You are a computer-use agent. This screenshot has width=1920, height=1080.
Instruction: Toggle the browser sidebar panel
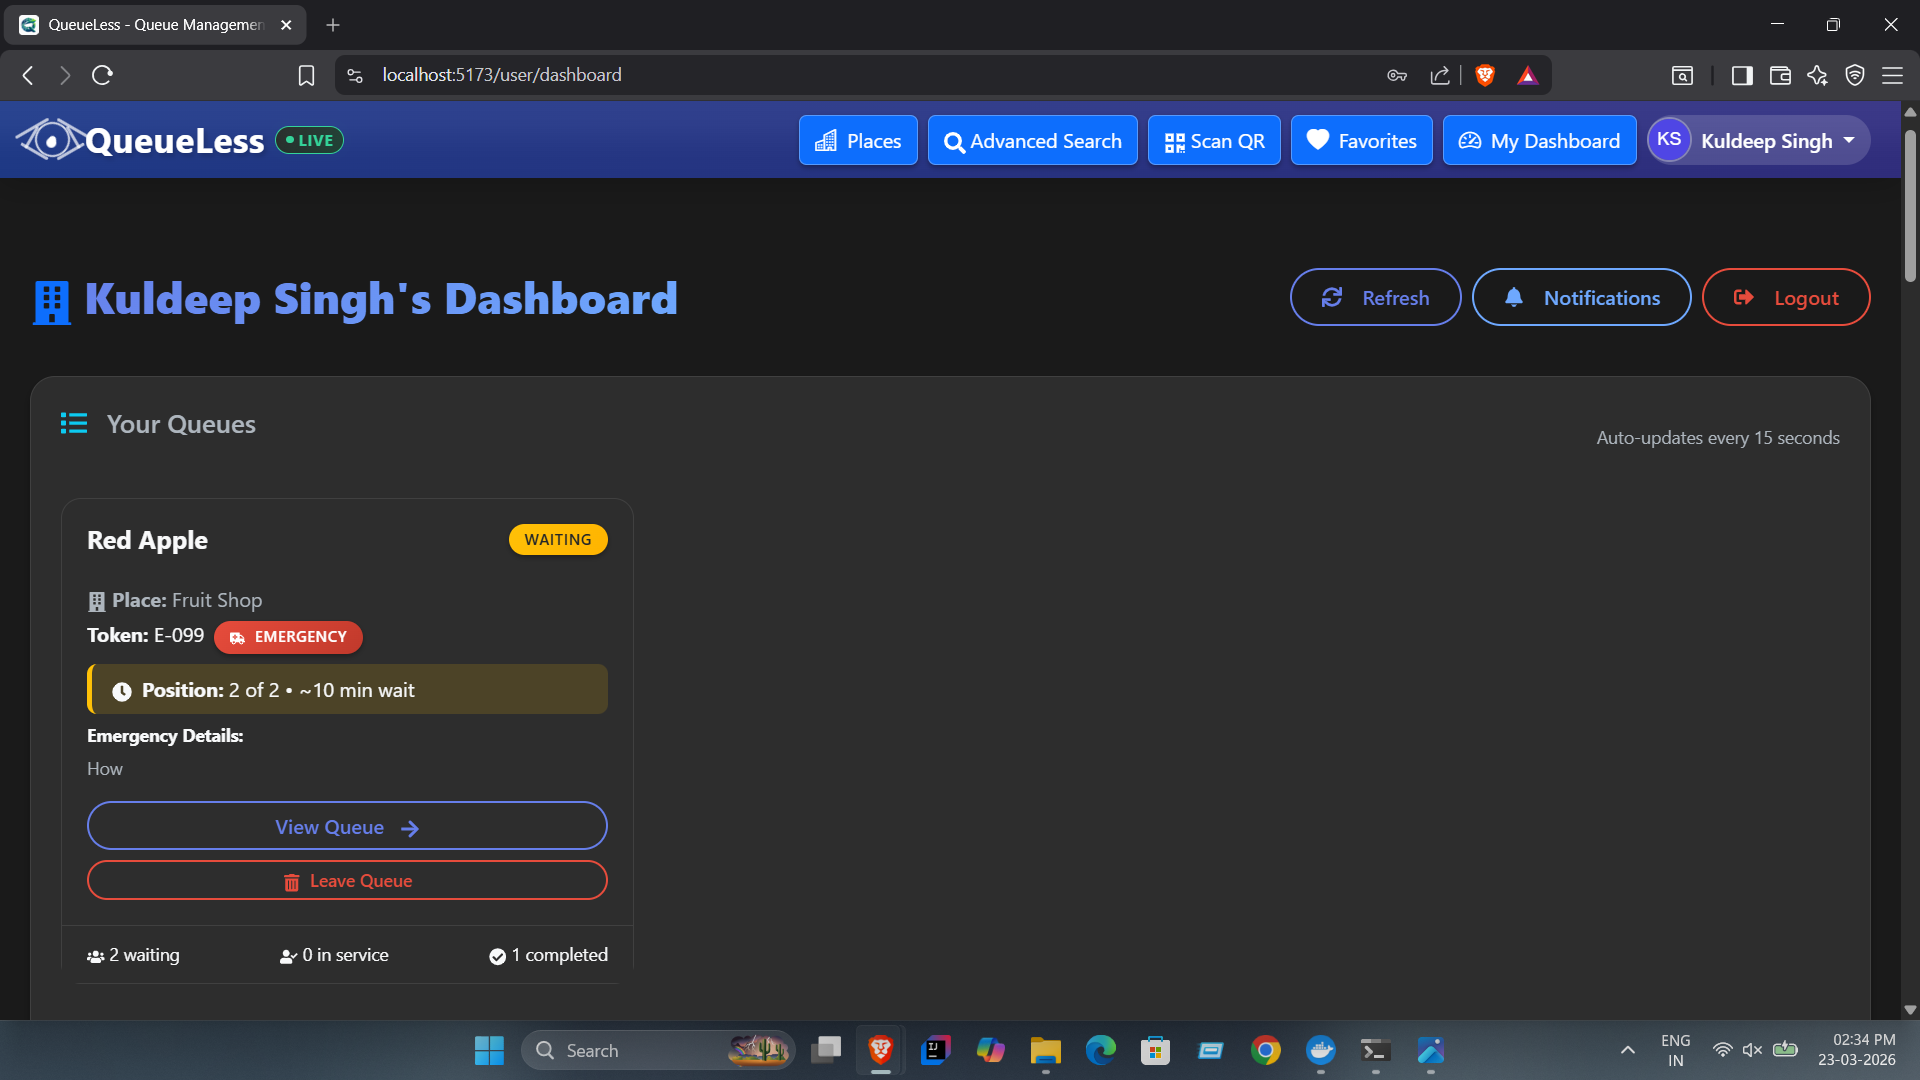1742,75
